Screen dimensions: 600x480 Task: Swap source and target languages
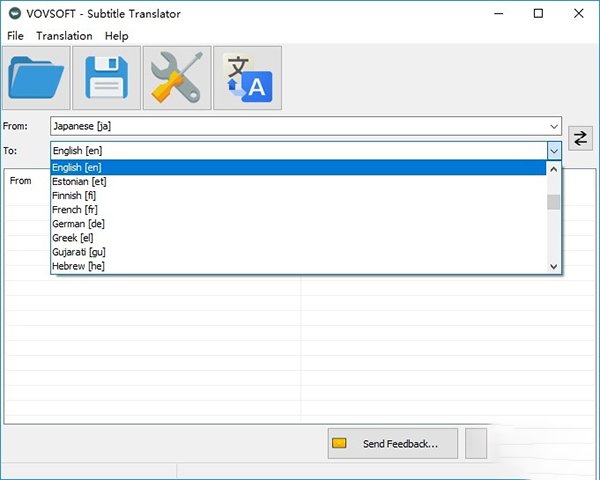coord(580,138)
